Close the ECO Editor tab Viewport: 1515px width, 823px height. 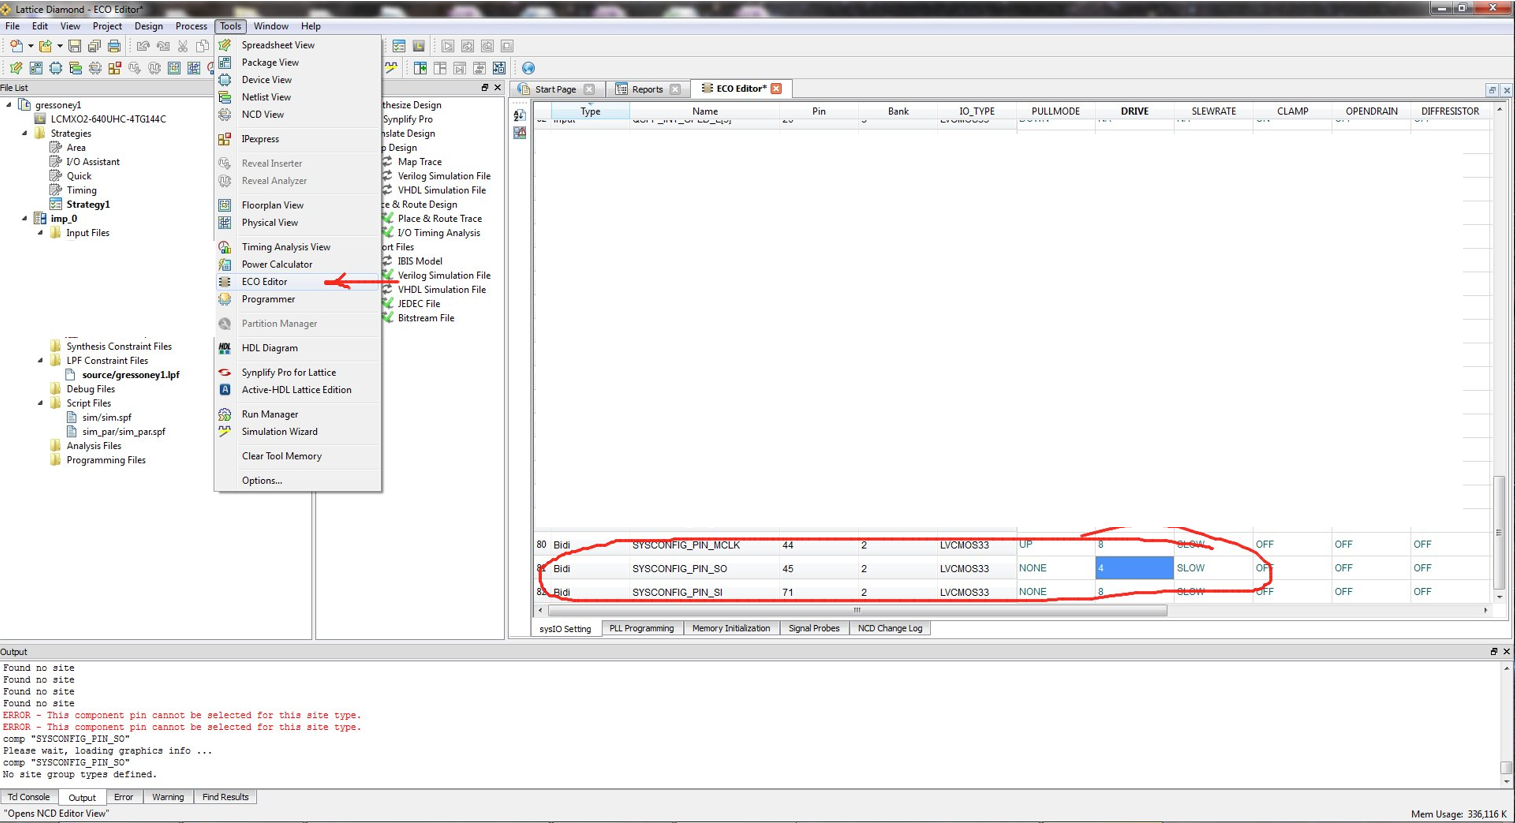[777, 89]
